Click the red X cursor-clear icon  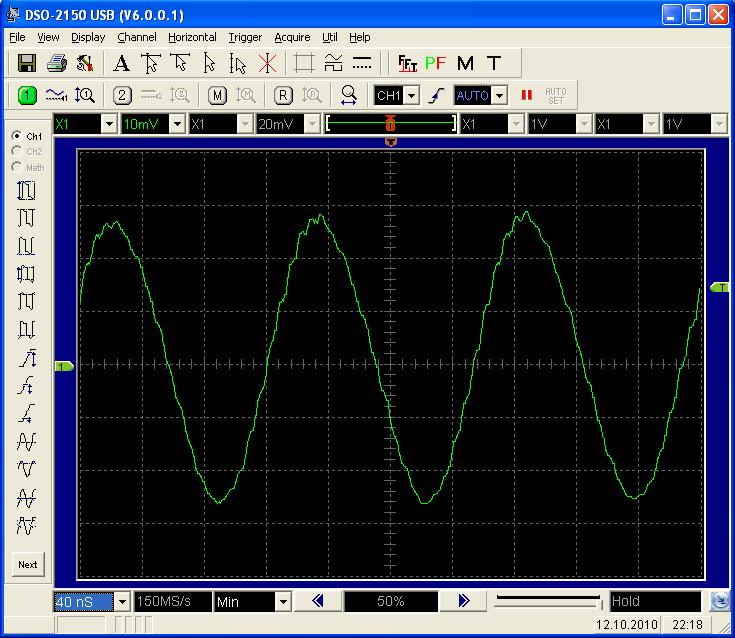267,63
